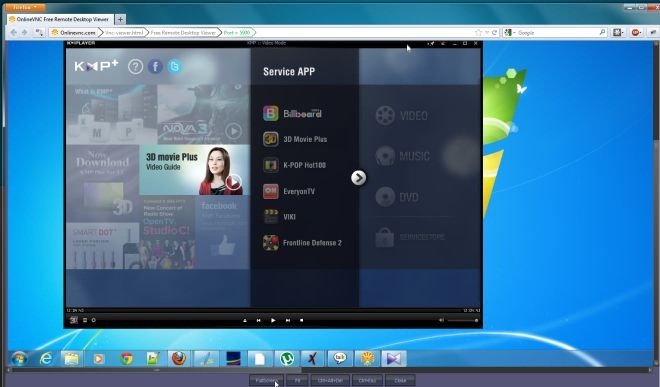Click Ctrl-Alt-Del VNC button
This screenshot has width=660, height=387.
pos(330,381)
